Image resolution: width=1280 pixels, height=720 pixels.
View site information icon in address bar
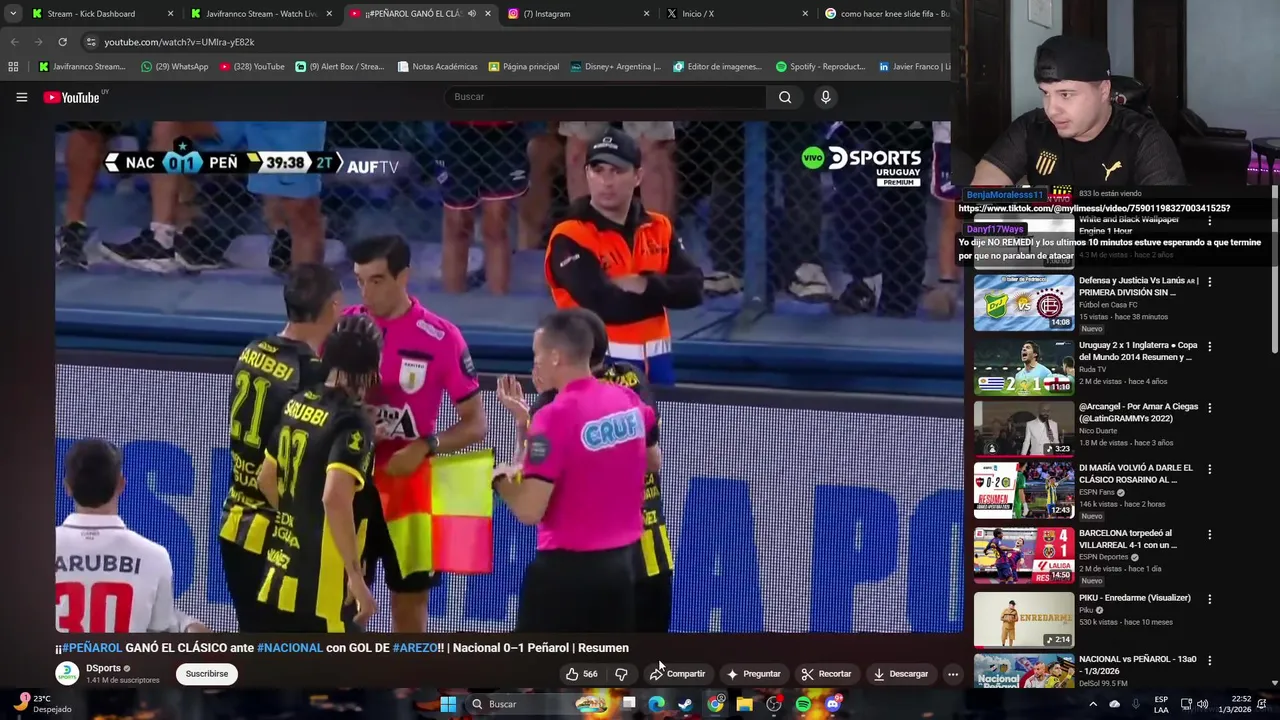(91, 42)
